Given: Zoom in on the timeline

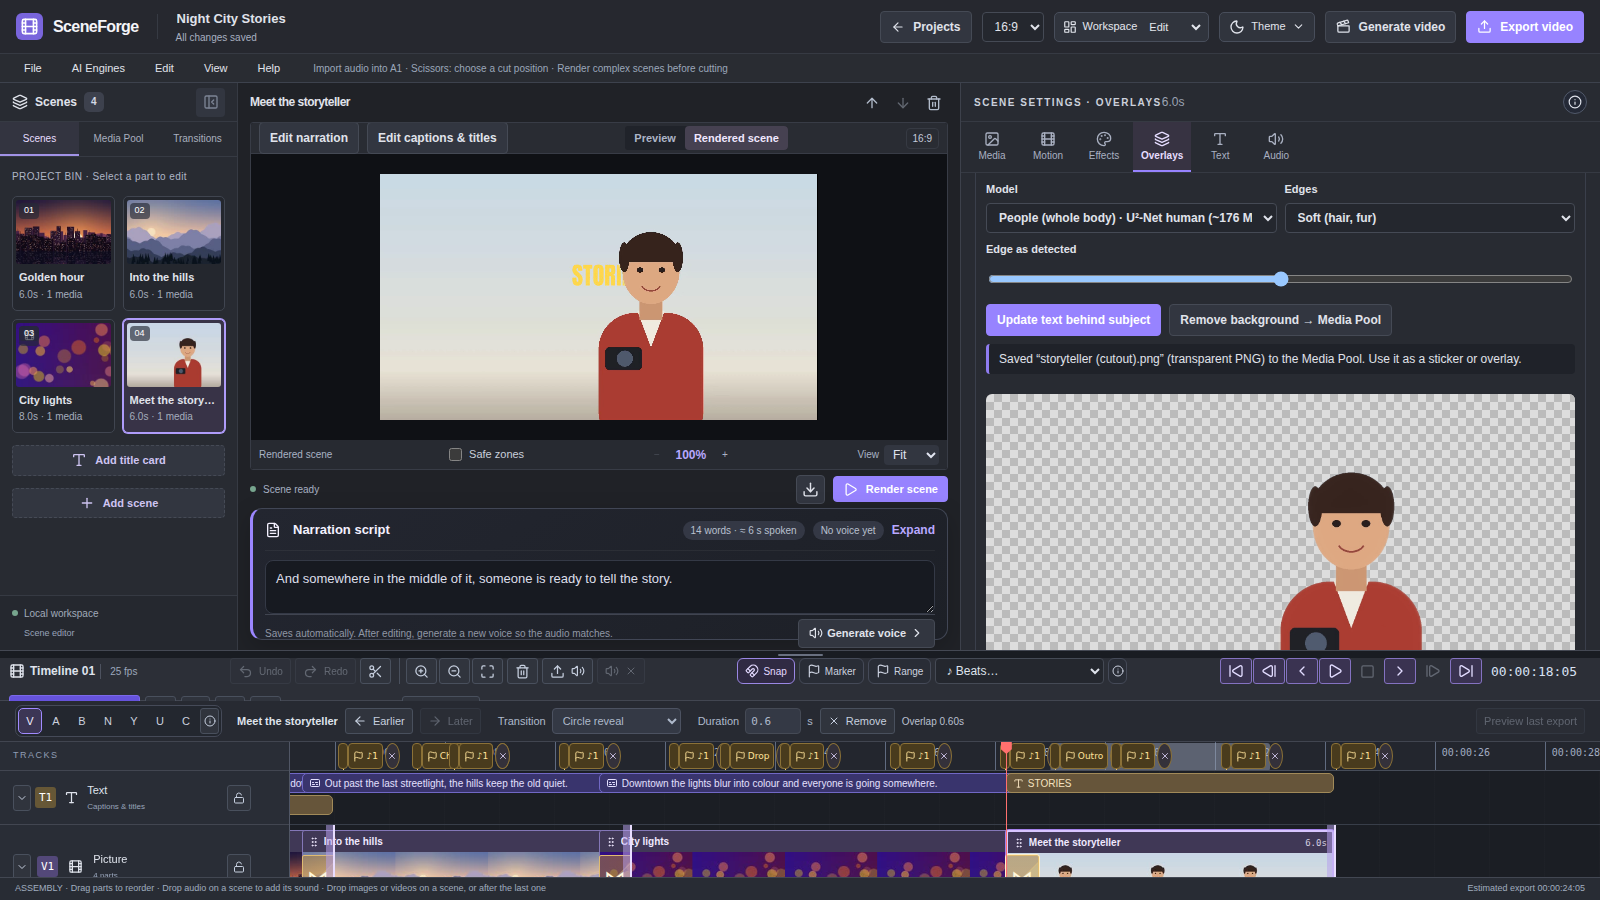Looking at the screenshot, I should 422,671.
